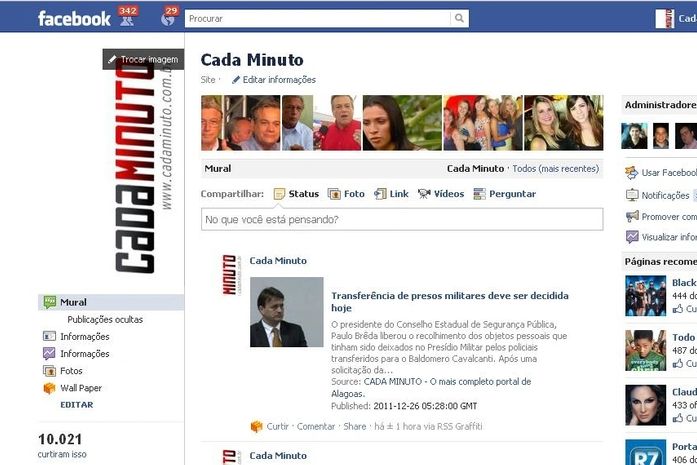Click the first administrator avatar

pos(634,136)
